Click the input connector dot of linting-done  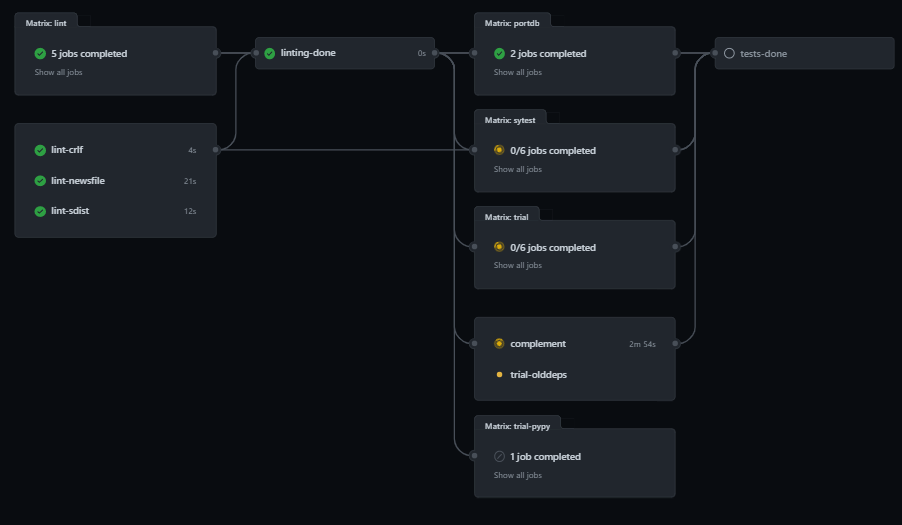[x=255, y=53]
